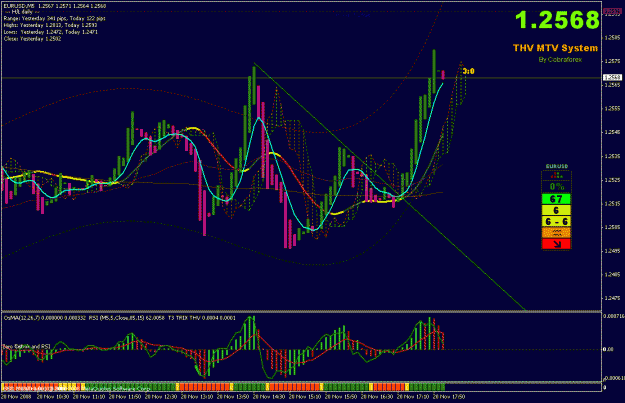Click the last pink candle on the chart
625x403 pixels.
pyautogui.click(x=443, y=75)
